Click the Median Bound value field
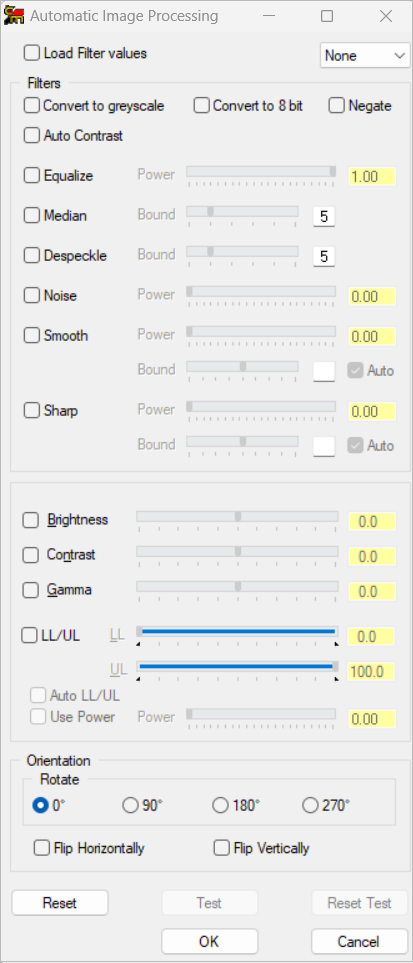Screen dimensions: 413x963 tap(324, 216)
